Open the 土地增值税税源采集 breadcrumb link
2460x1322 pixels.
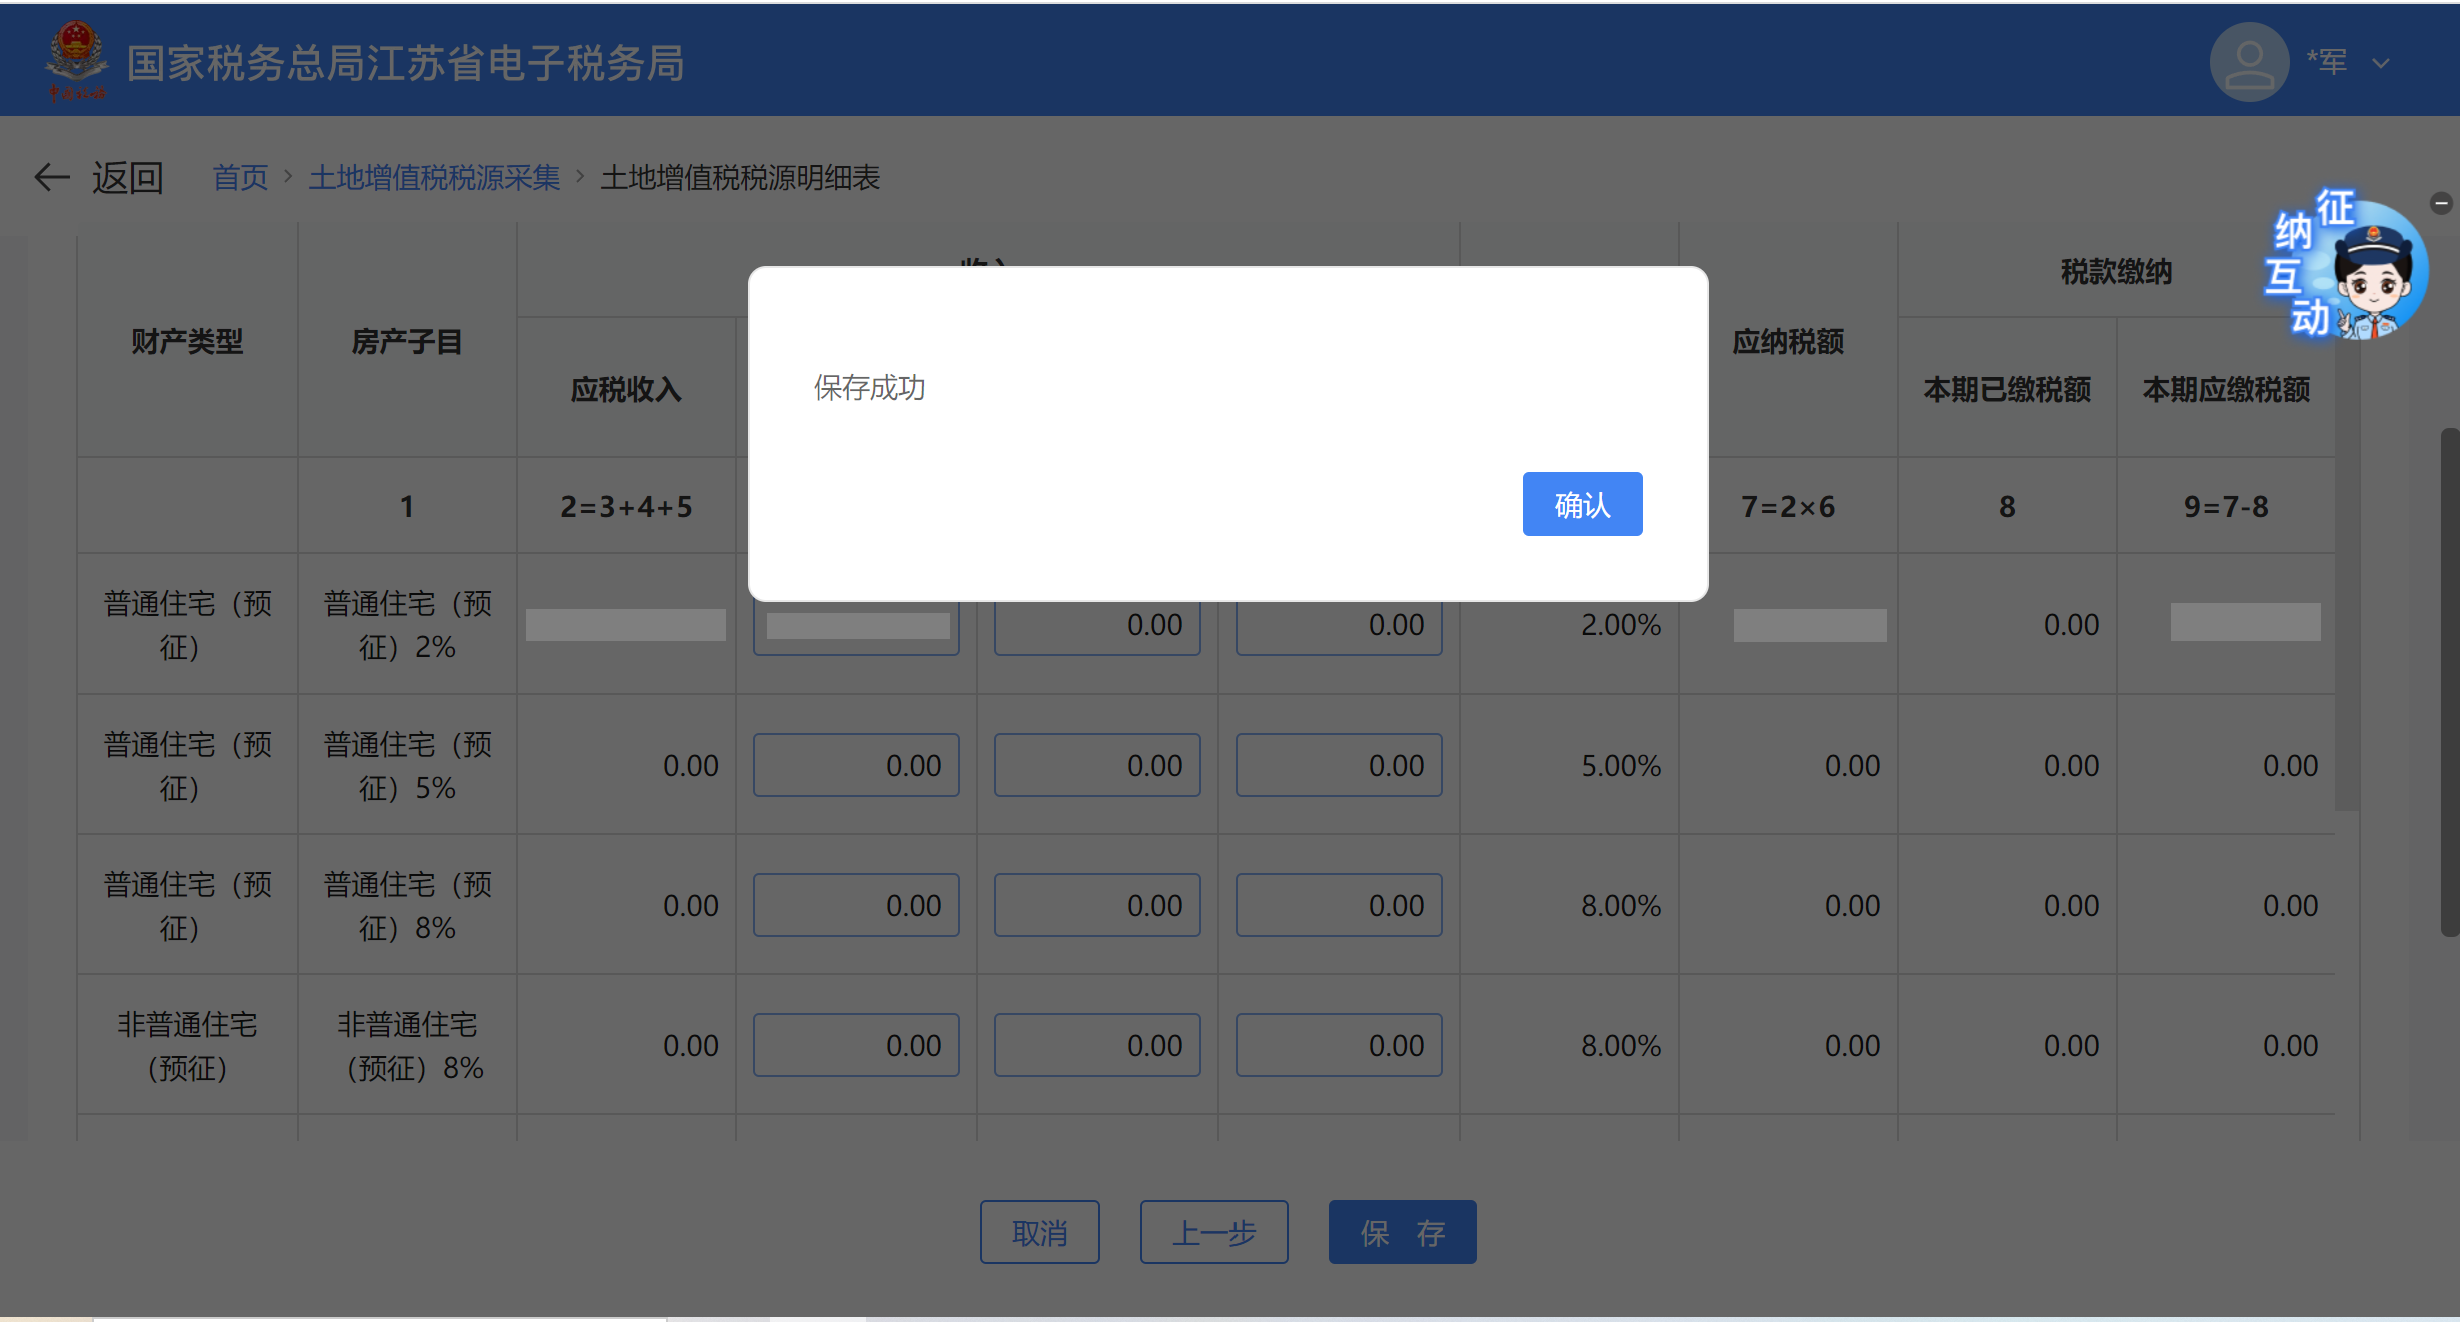click(434, 178)
